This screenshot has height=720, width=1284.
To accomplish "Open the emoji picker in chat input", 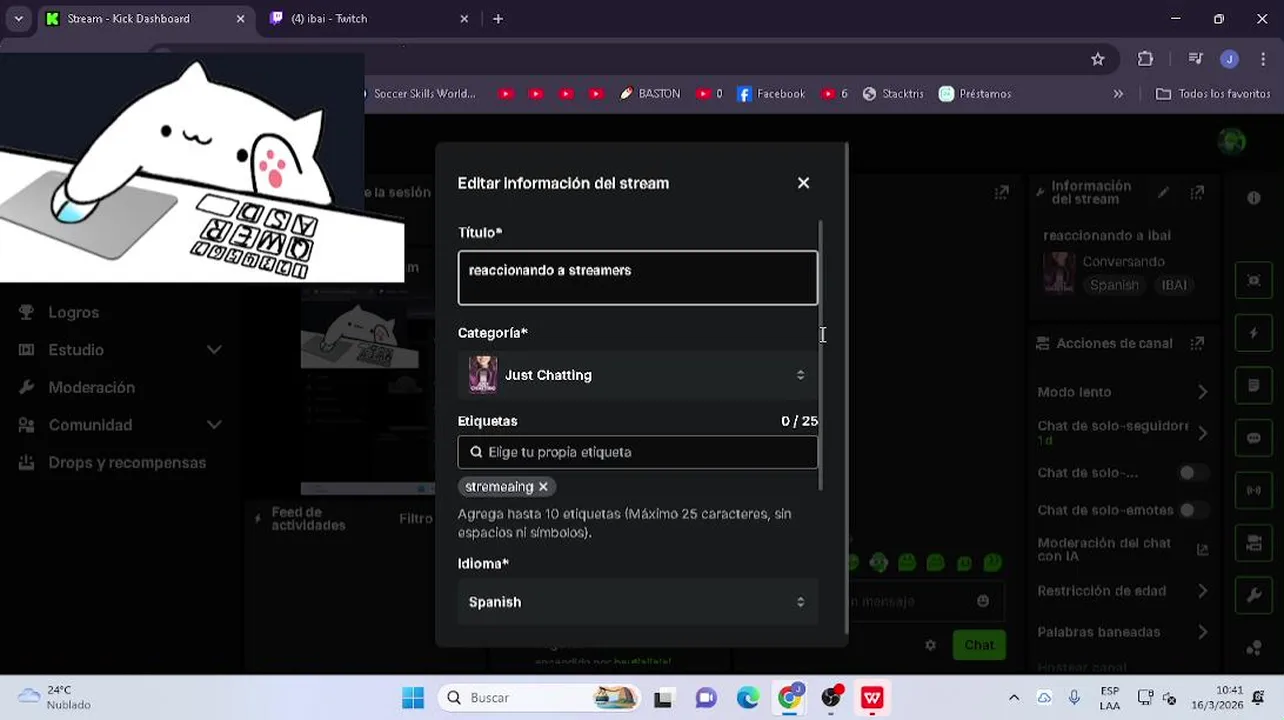I will (x=983, y=601).
